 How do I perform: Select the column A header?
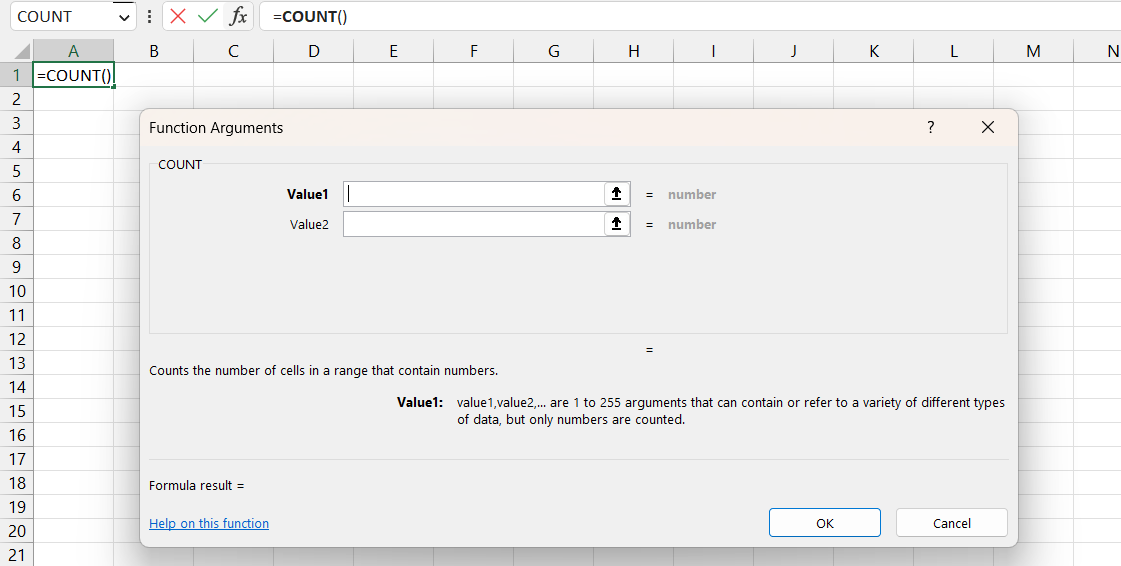click(73, 51)
